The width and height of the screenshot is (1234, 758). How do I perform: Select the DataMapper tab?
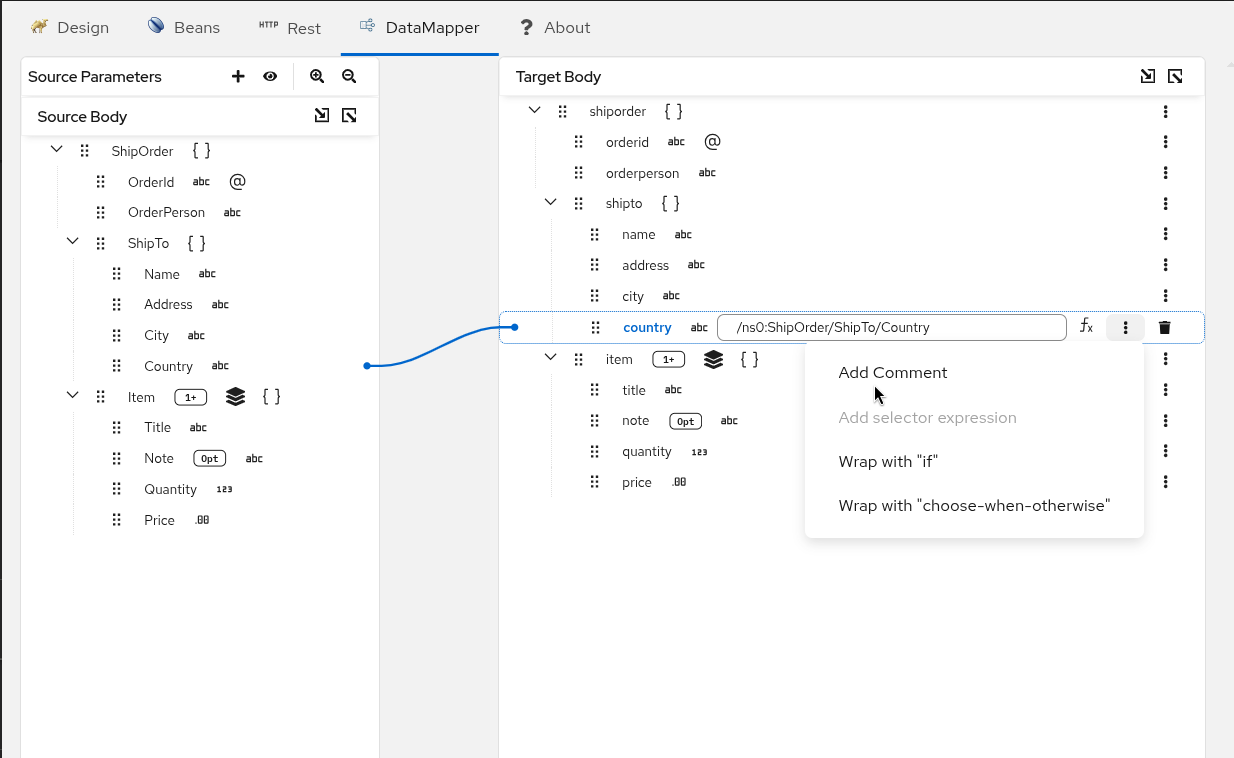point(420,28)
